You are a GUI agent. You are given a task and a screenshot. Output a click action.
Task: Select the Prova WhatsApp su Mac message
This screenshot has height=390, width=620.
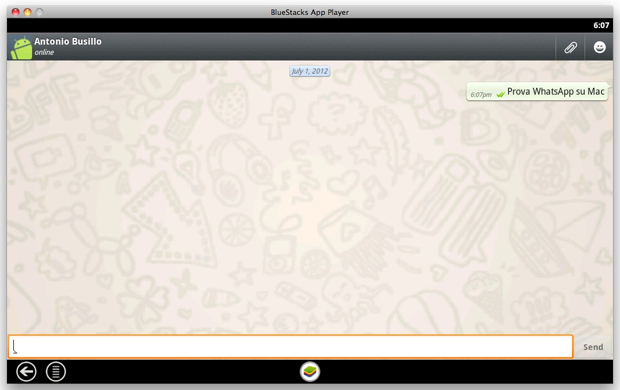pos(556,91)
